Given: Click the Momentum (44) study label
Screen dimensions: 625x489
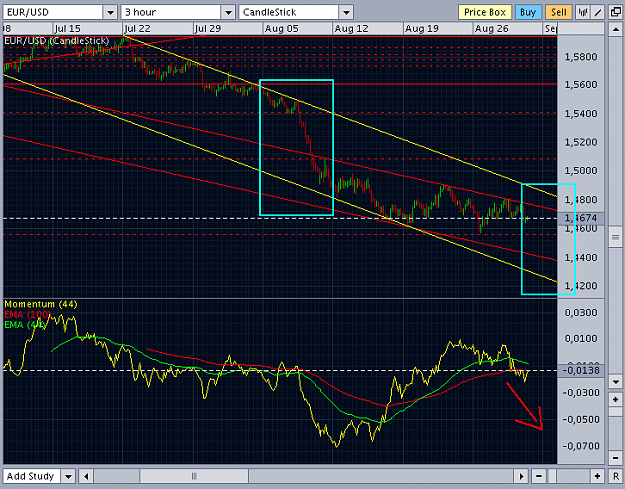Looking at the screenshot, I should click(41, 304).
